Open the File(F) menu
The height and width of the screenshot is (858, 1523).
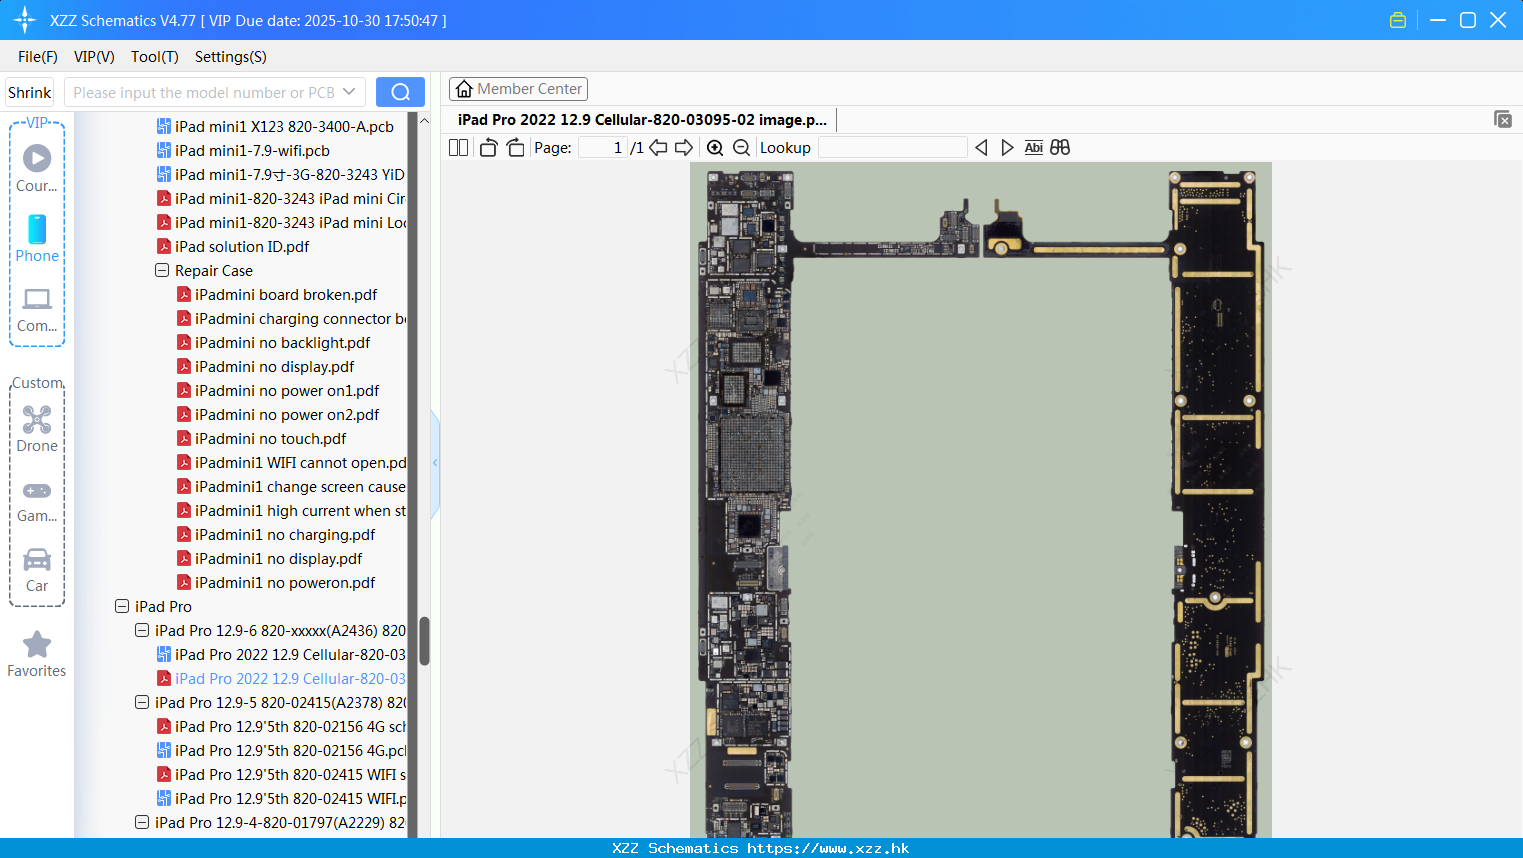[x=38, y=57]
